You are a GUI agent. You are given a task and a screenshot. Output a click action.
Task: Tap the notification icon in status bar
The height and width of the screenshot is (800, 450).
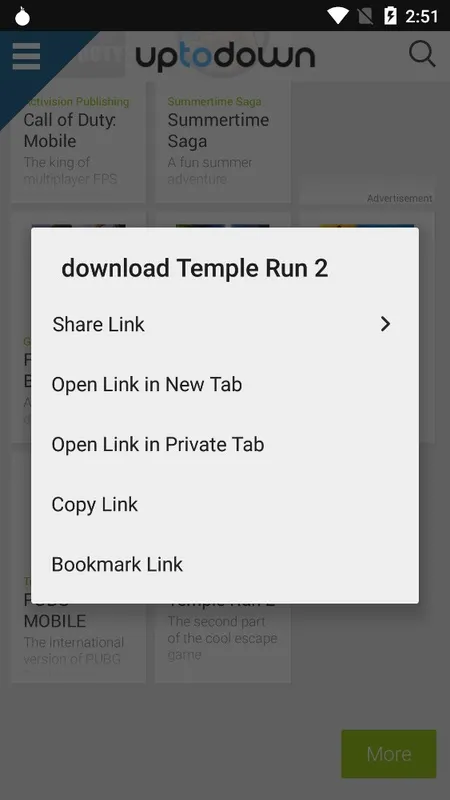(22, 16)
